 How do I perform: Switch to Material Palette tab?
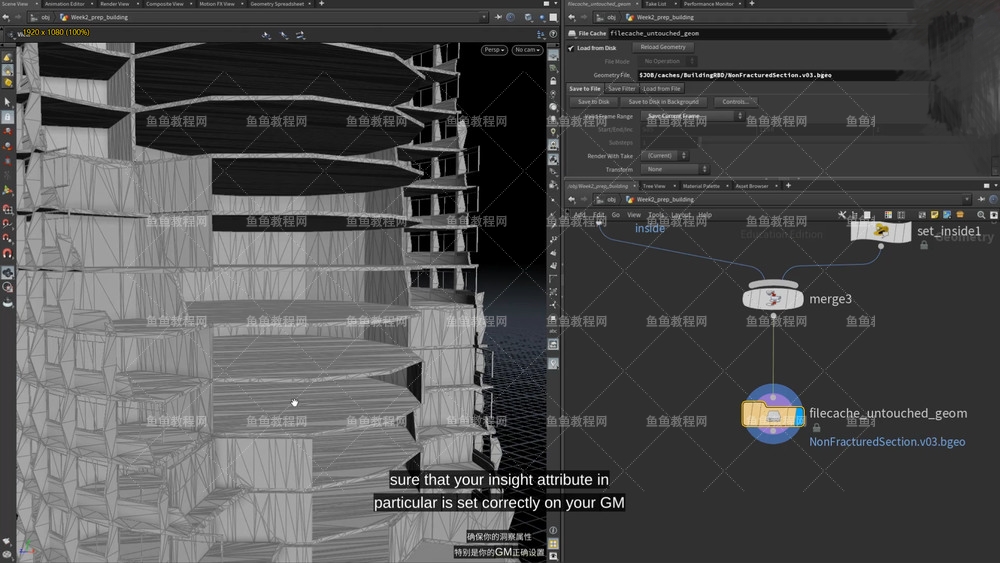701,186
